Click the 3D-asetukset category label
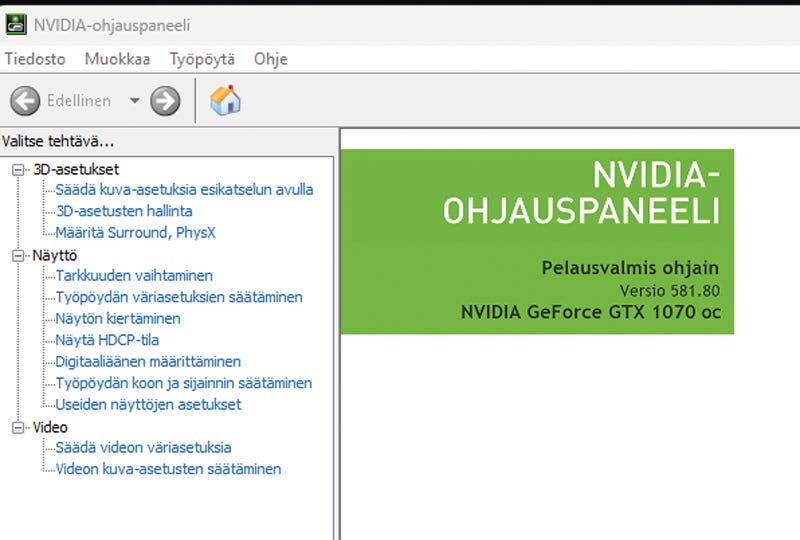Image resolution: width=800 pixels, height=540 pixels. [76, 169]
